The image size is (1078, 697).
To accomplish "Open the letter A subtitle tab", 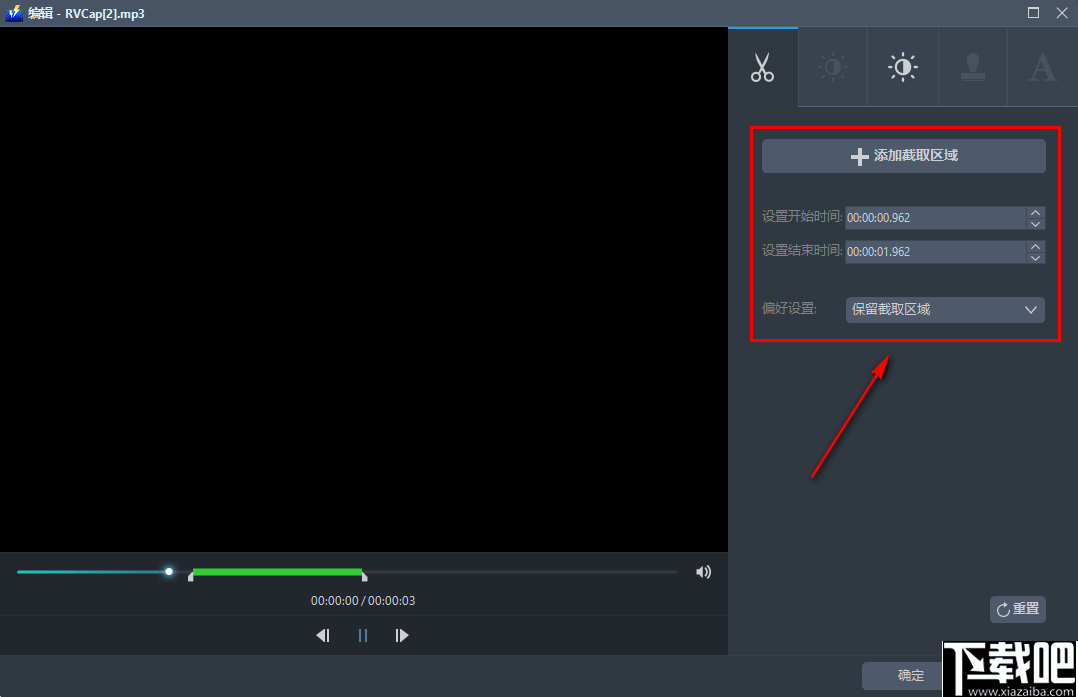I will tap(1042, 67).
